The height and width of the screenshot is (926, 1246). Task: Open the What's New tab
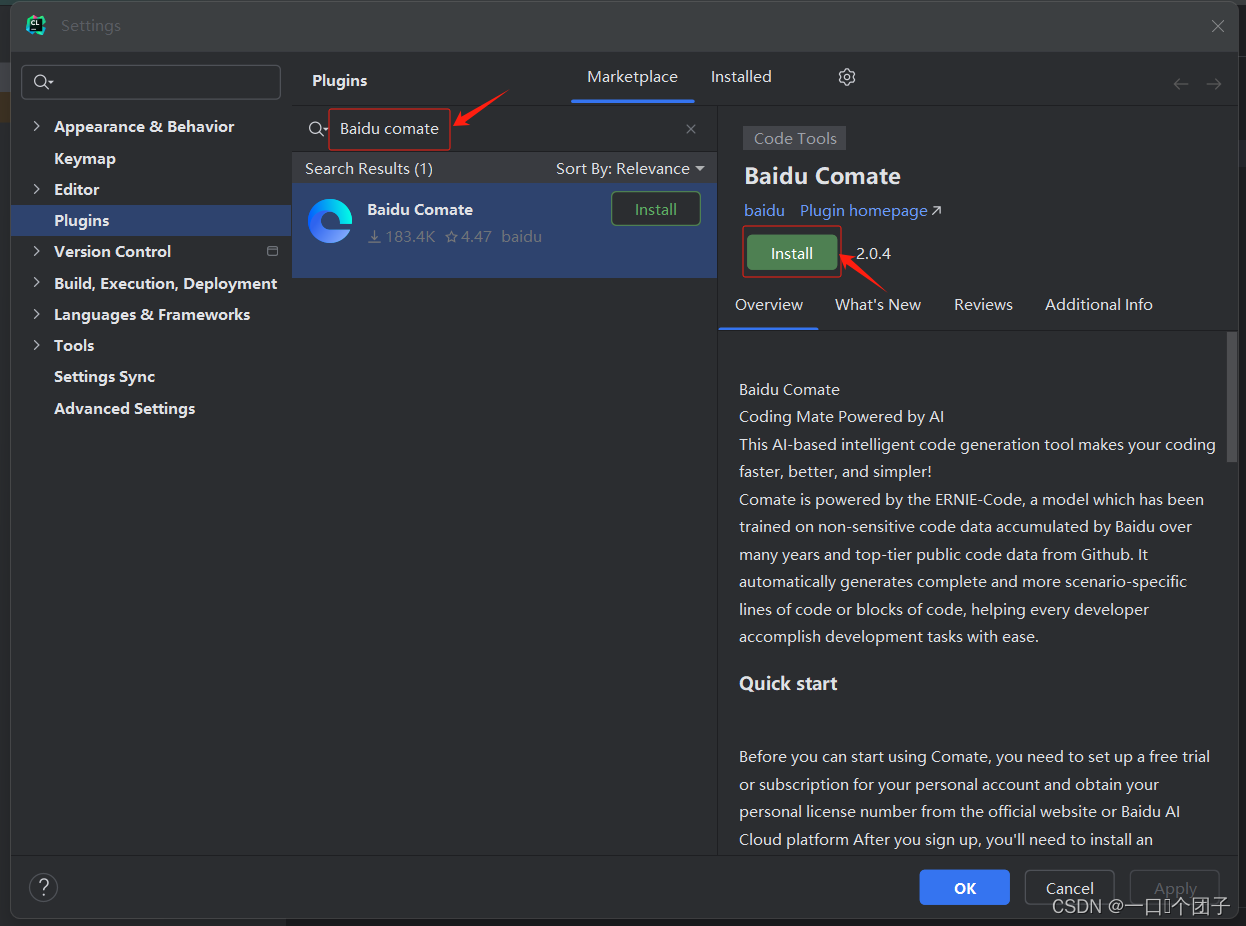(878, 305)
